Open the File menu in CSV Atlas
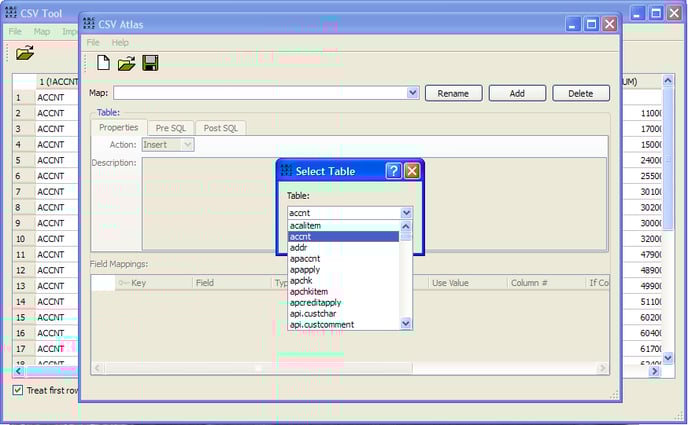This screenshot has height=425, width=688. click(93, 43)
